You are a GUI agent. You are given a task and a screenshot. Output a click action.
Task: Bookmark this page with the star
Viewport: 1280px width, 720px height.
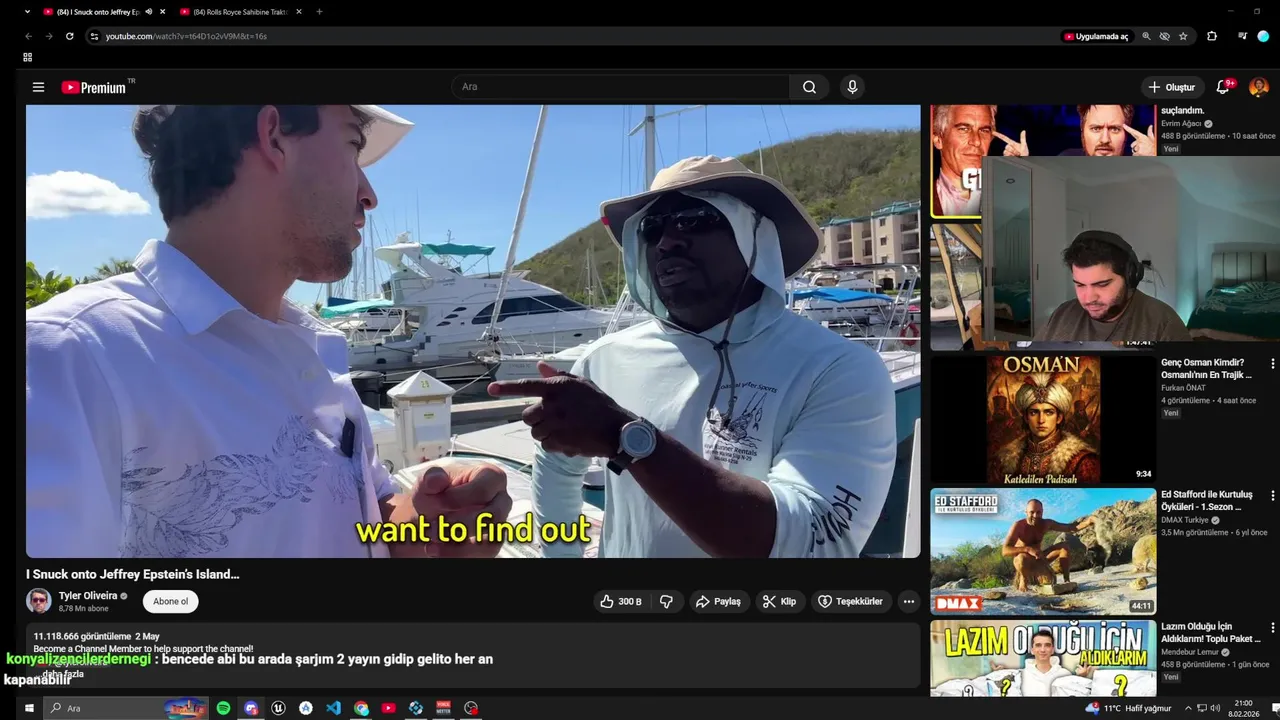(x=1183, y=36)
